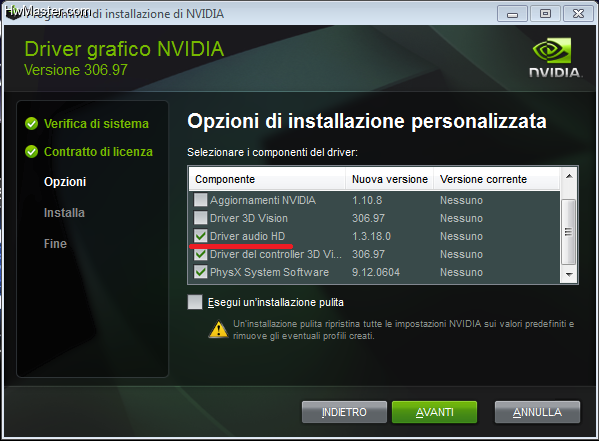
Task: Click the scroll down arrow of component list
Action: [569, 275]
